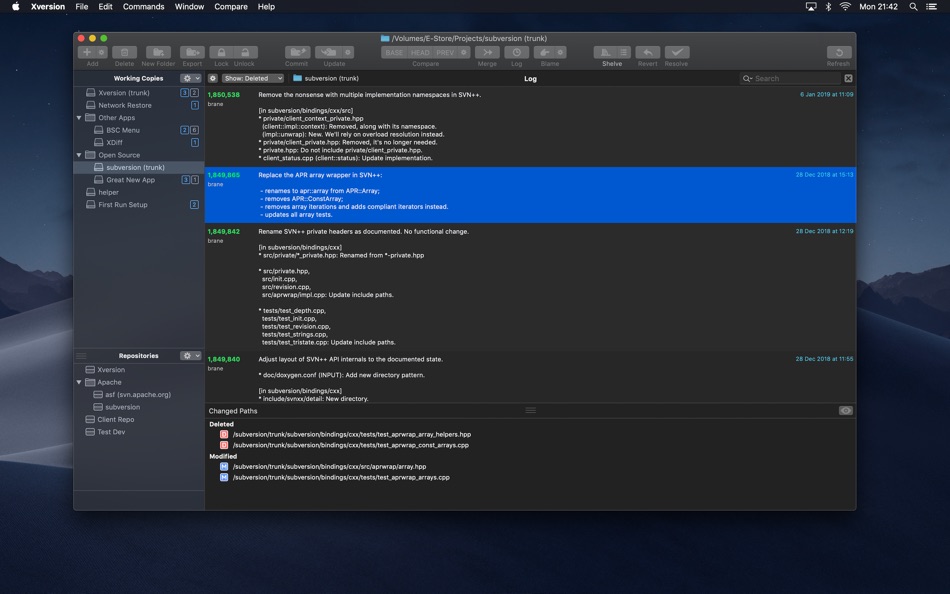
Task: Collapse the Open Source group
Action: tap(79, 155)
